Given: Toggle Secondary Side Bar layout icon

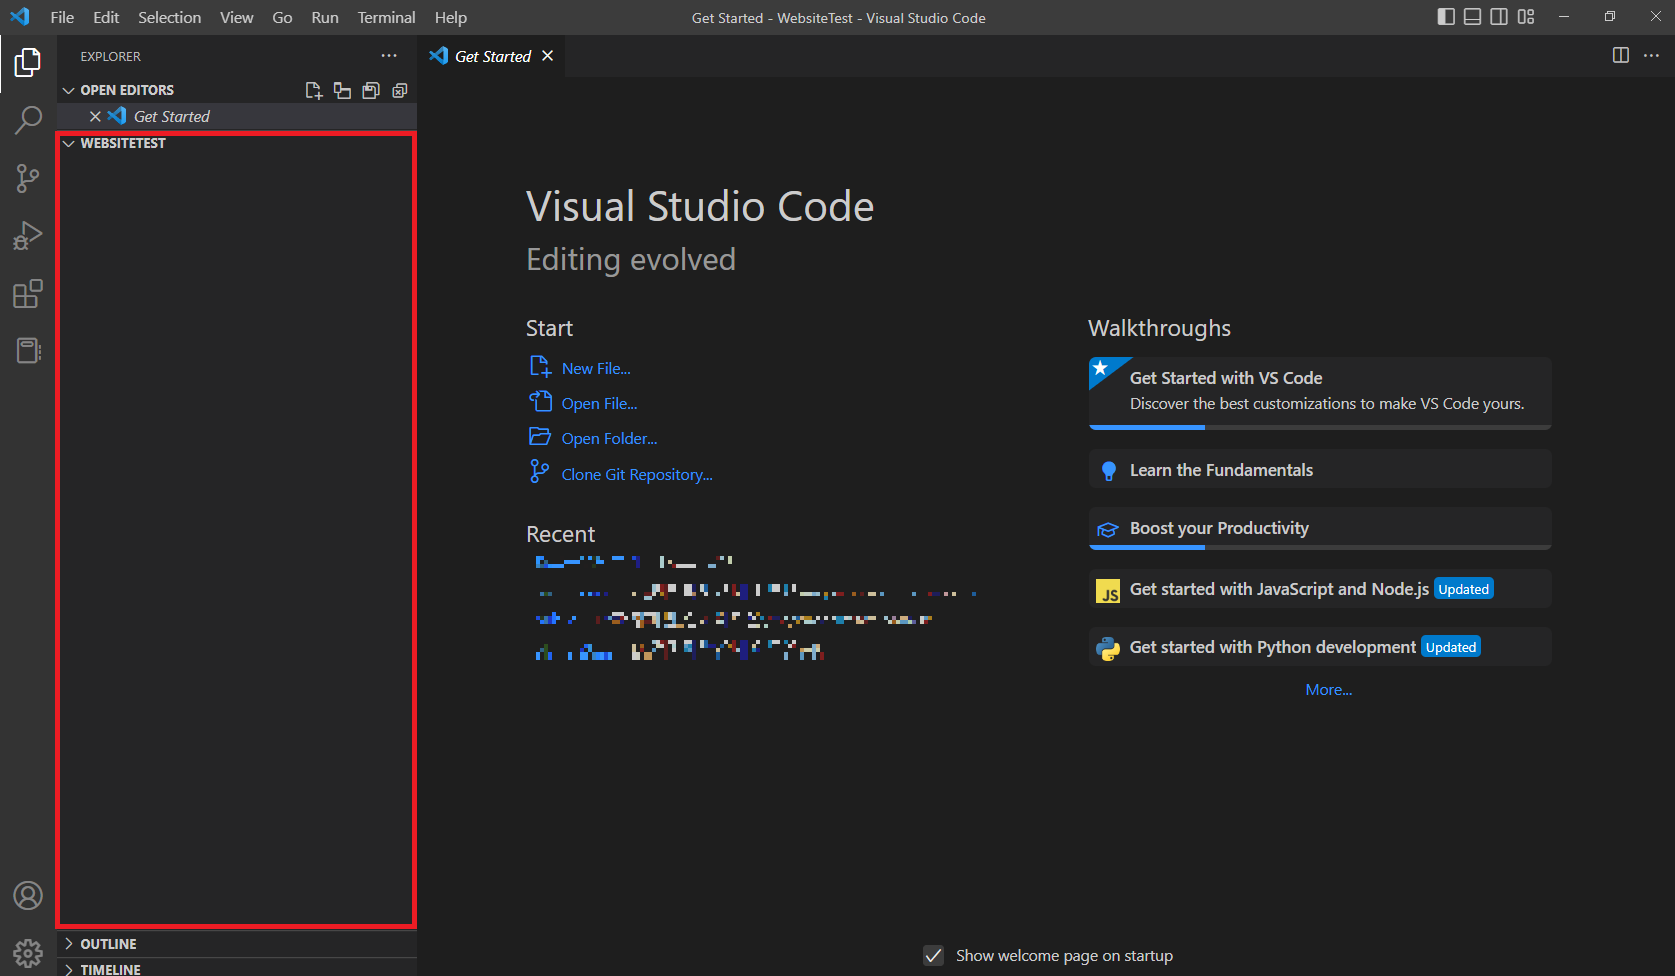Looking at the screenshot, I should (1499, 17).
